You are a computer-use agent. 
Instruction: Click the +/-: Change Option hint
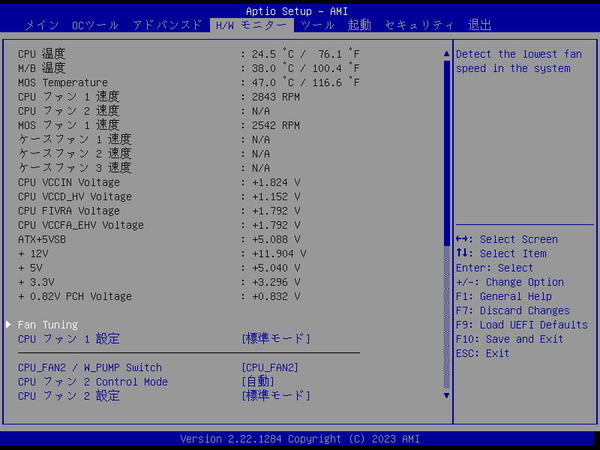point(510,282)
